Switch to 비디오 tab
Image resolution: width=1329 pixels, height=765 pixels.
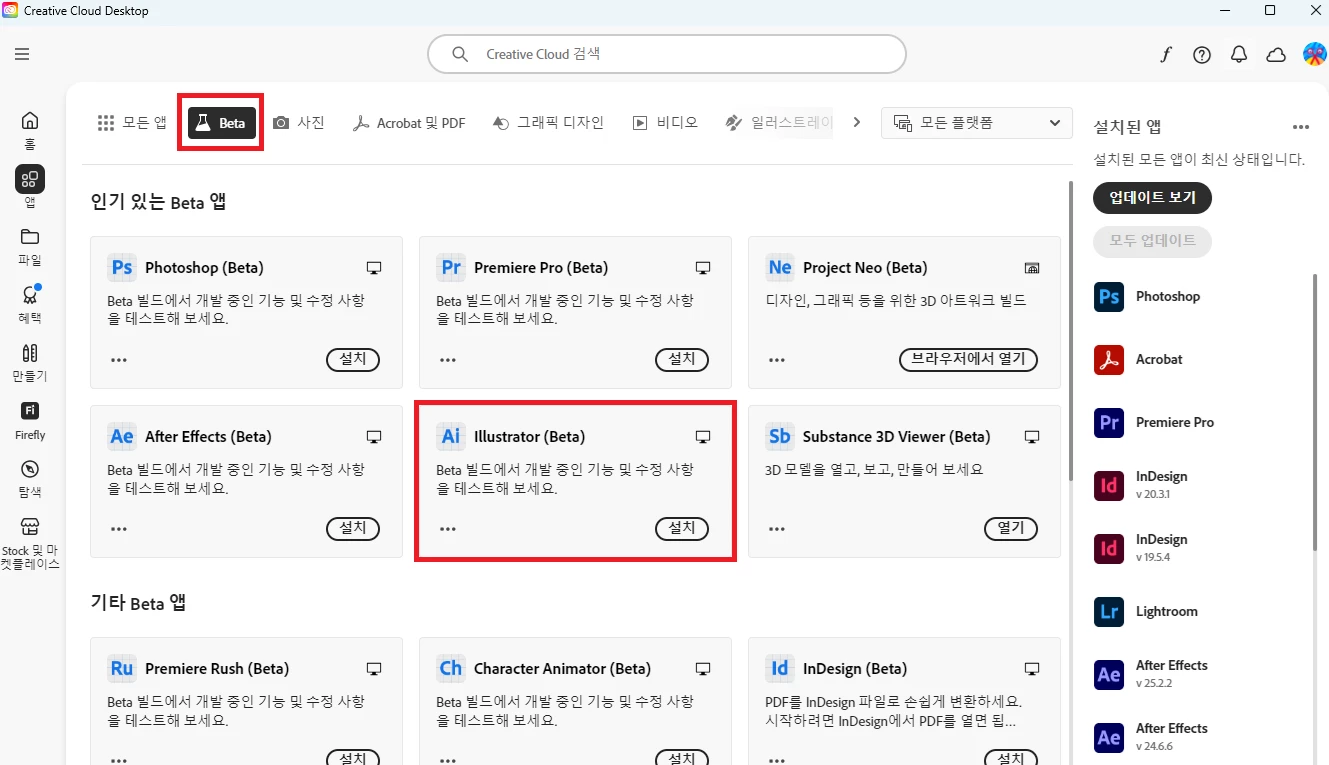tap(665, 123)
